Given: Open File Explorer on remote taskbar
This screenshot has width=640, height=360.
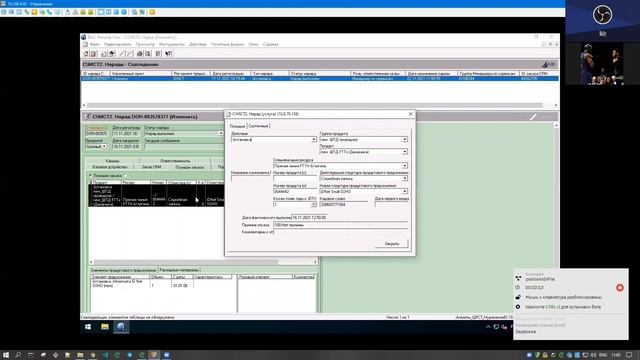Looking at the screenshot, I should [x=105, y=327].
